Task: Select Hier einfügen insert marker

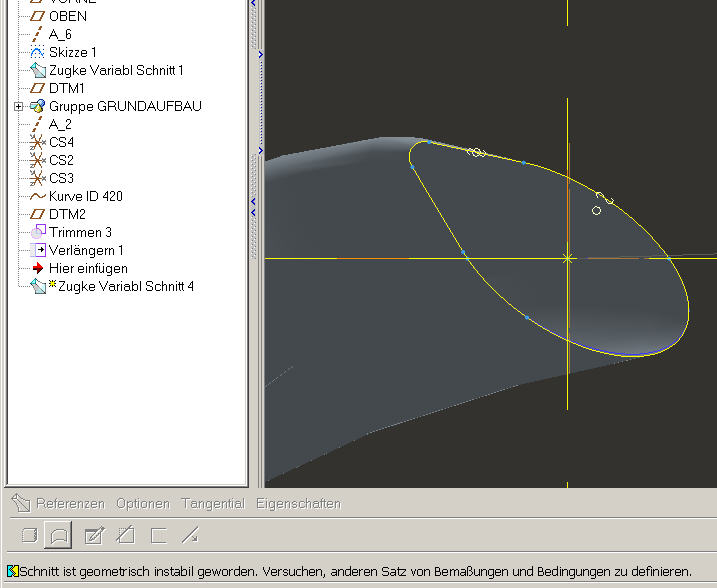Action: click(88, 268)
